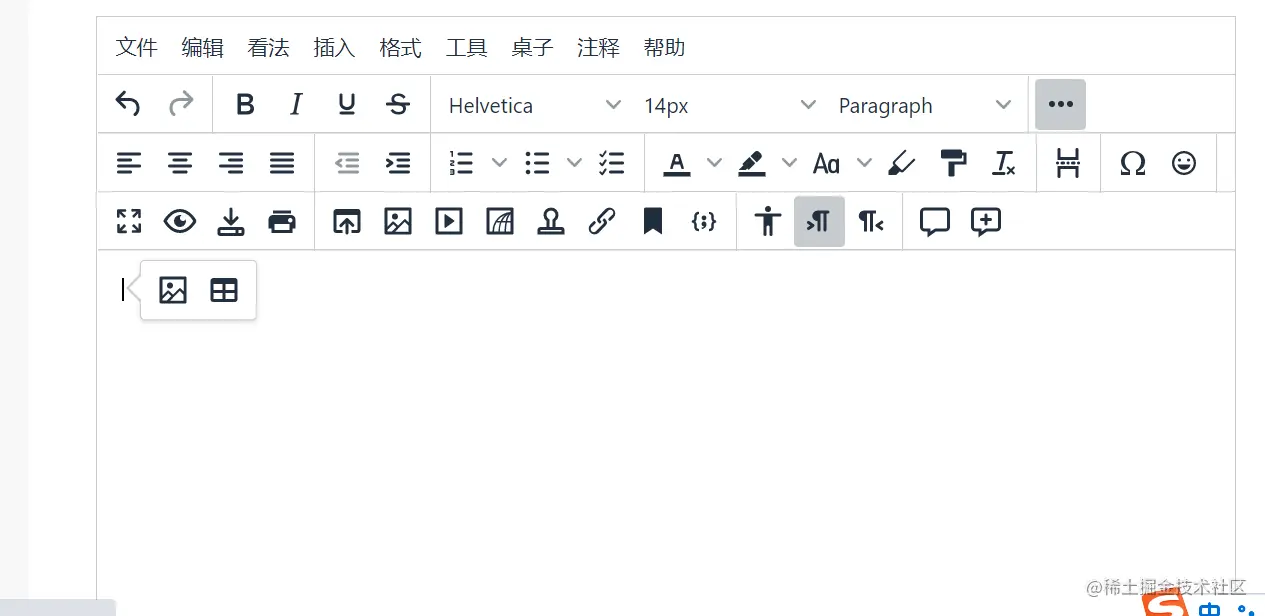This screenshot has height=616, width=1265.
Task: Show more toolbar items with the ellipsis button
Action: coord(1060,104)
